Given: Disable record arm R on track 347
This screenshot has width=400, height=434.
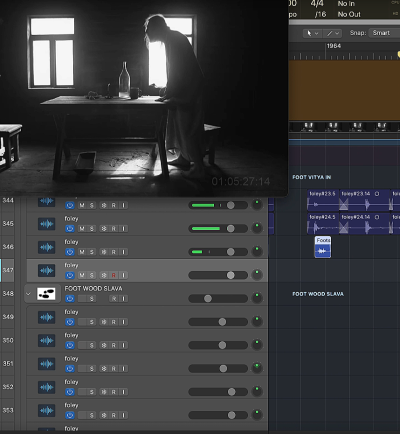Looking at the screenshot, I should click(x=114, y=275).
